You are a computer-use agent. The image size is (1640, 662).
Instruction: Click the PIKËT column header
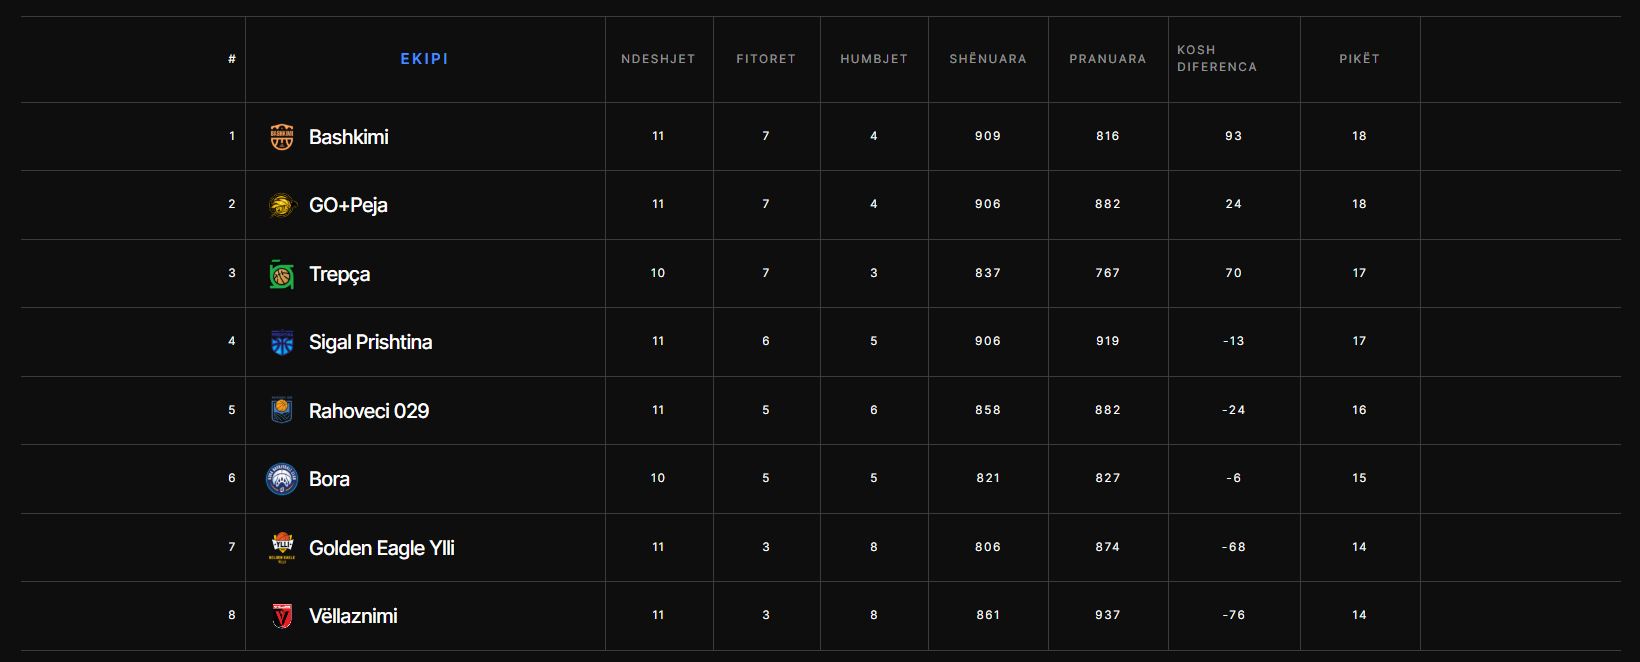pos(1359,59)
